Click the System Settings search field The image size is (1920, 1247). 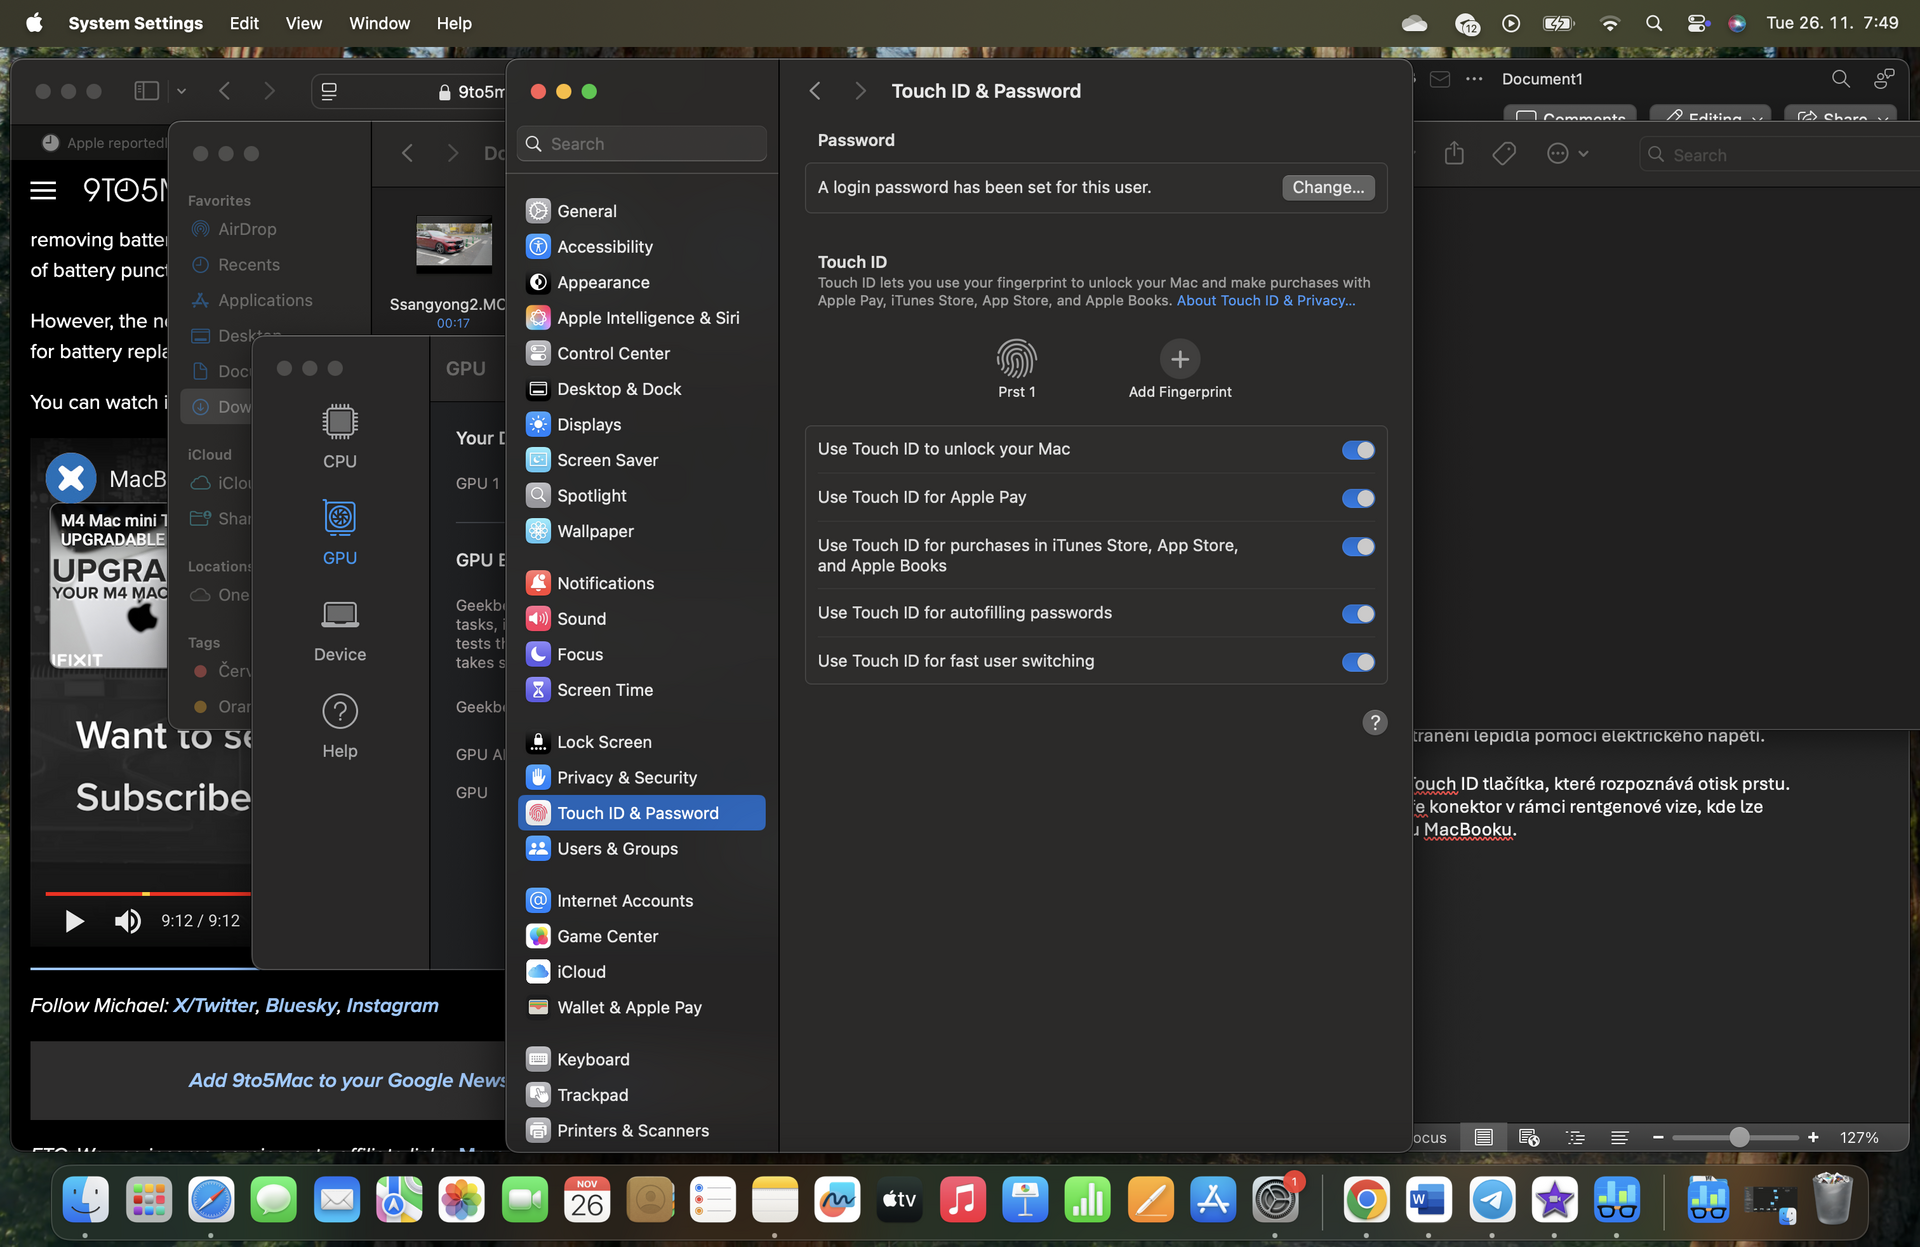tap(641, 143)
